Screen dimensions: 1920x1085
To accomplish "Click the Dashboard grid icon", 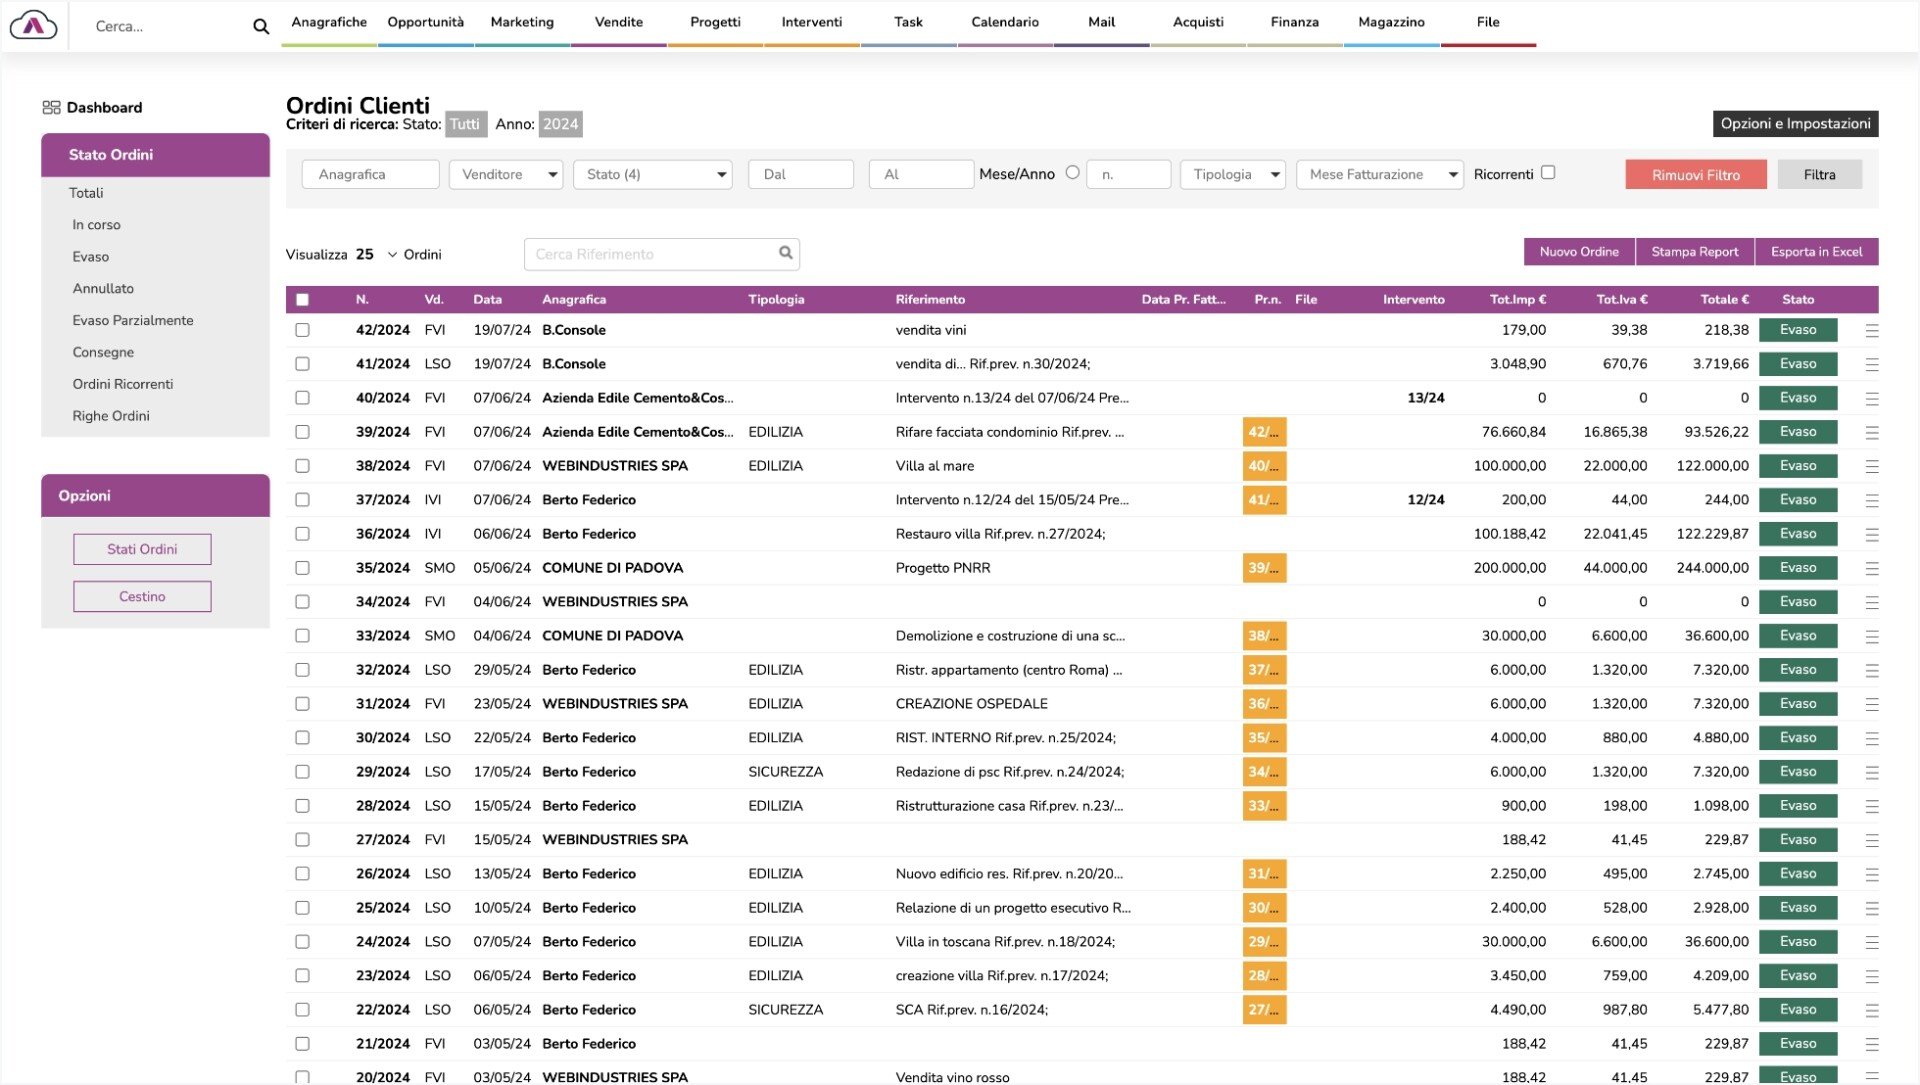I will [51, 108].
